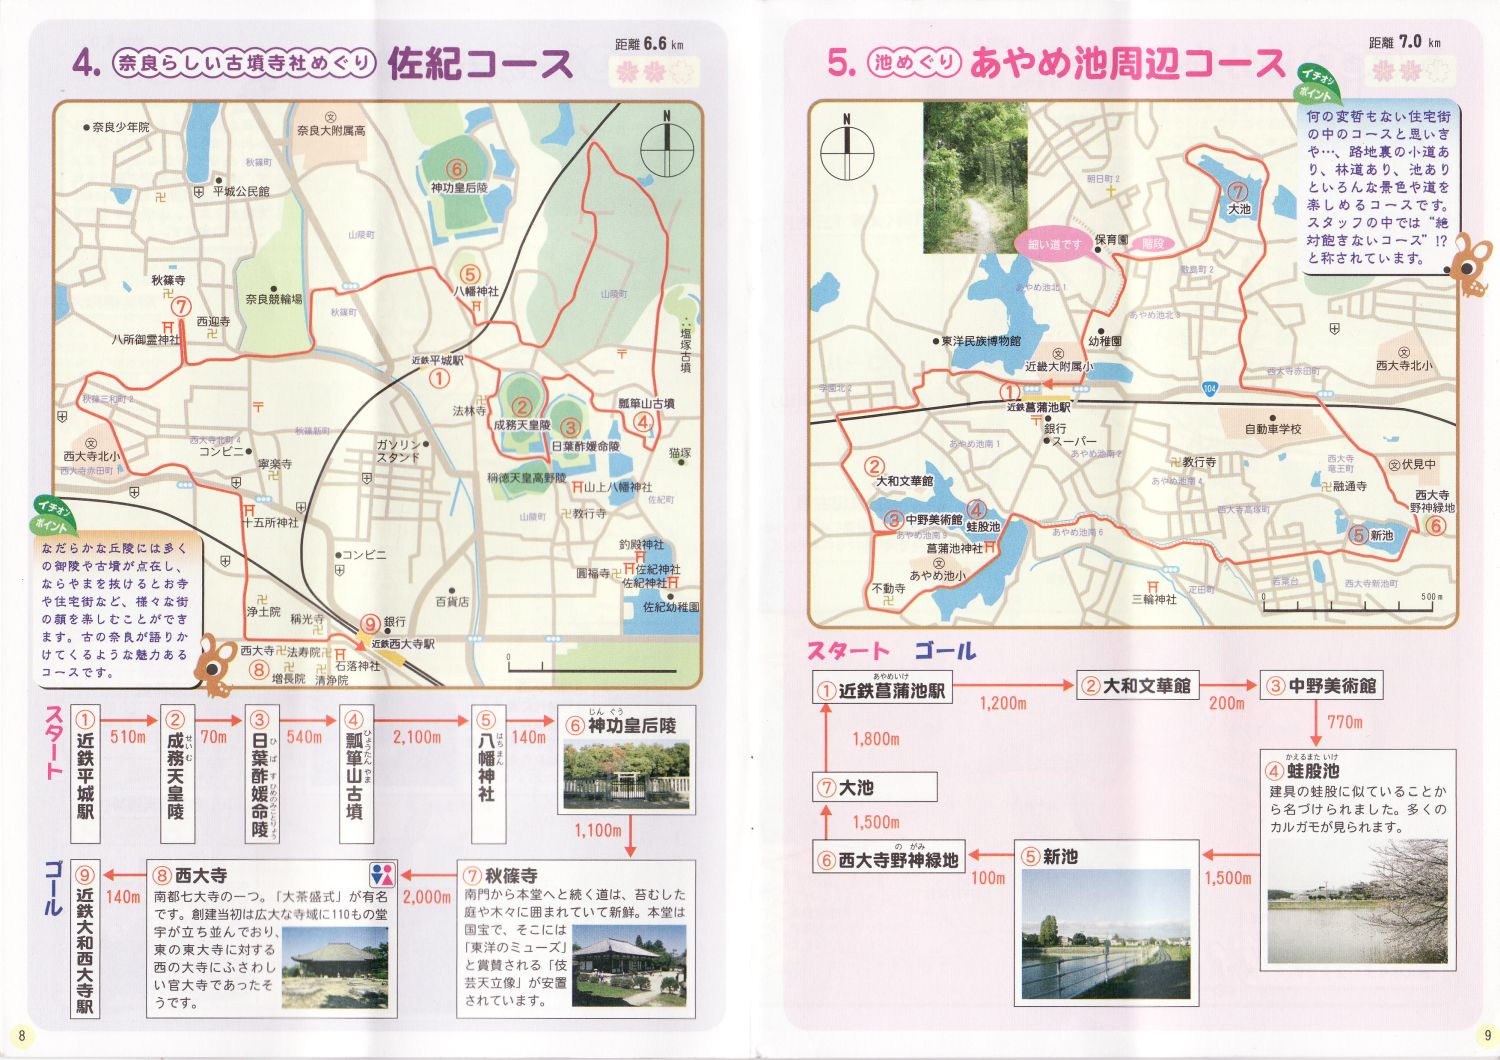Click the 奈良競輪場 label on the map
Screen dimensions: 1500x1060
click(273, 299)
